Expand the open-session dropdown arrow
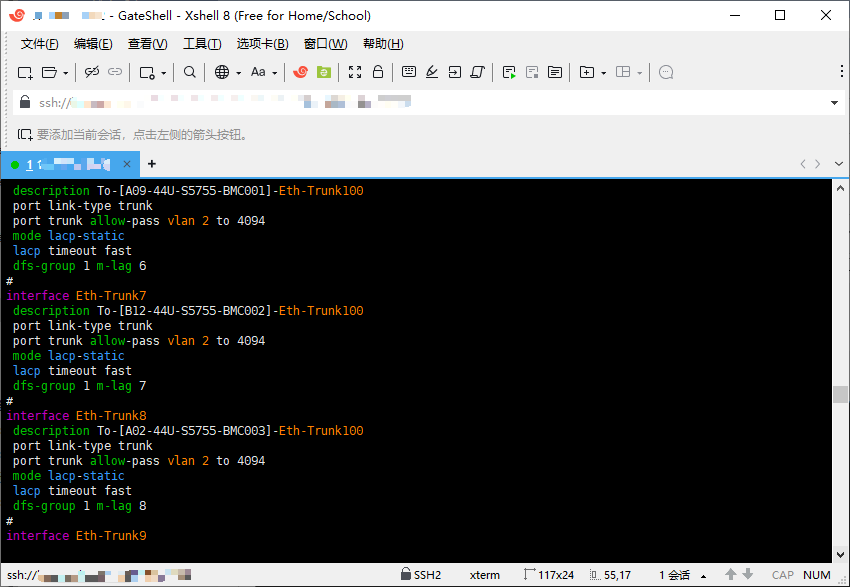This screenshot has width=850, height=587. [x=66, y=73]
